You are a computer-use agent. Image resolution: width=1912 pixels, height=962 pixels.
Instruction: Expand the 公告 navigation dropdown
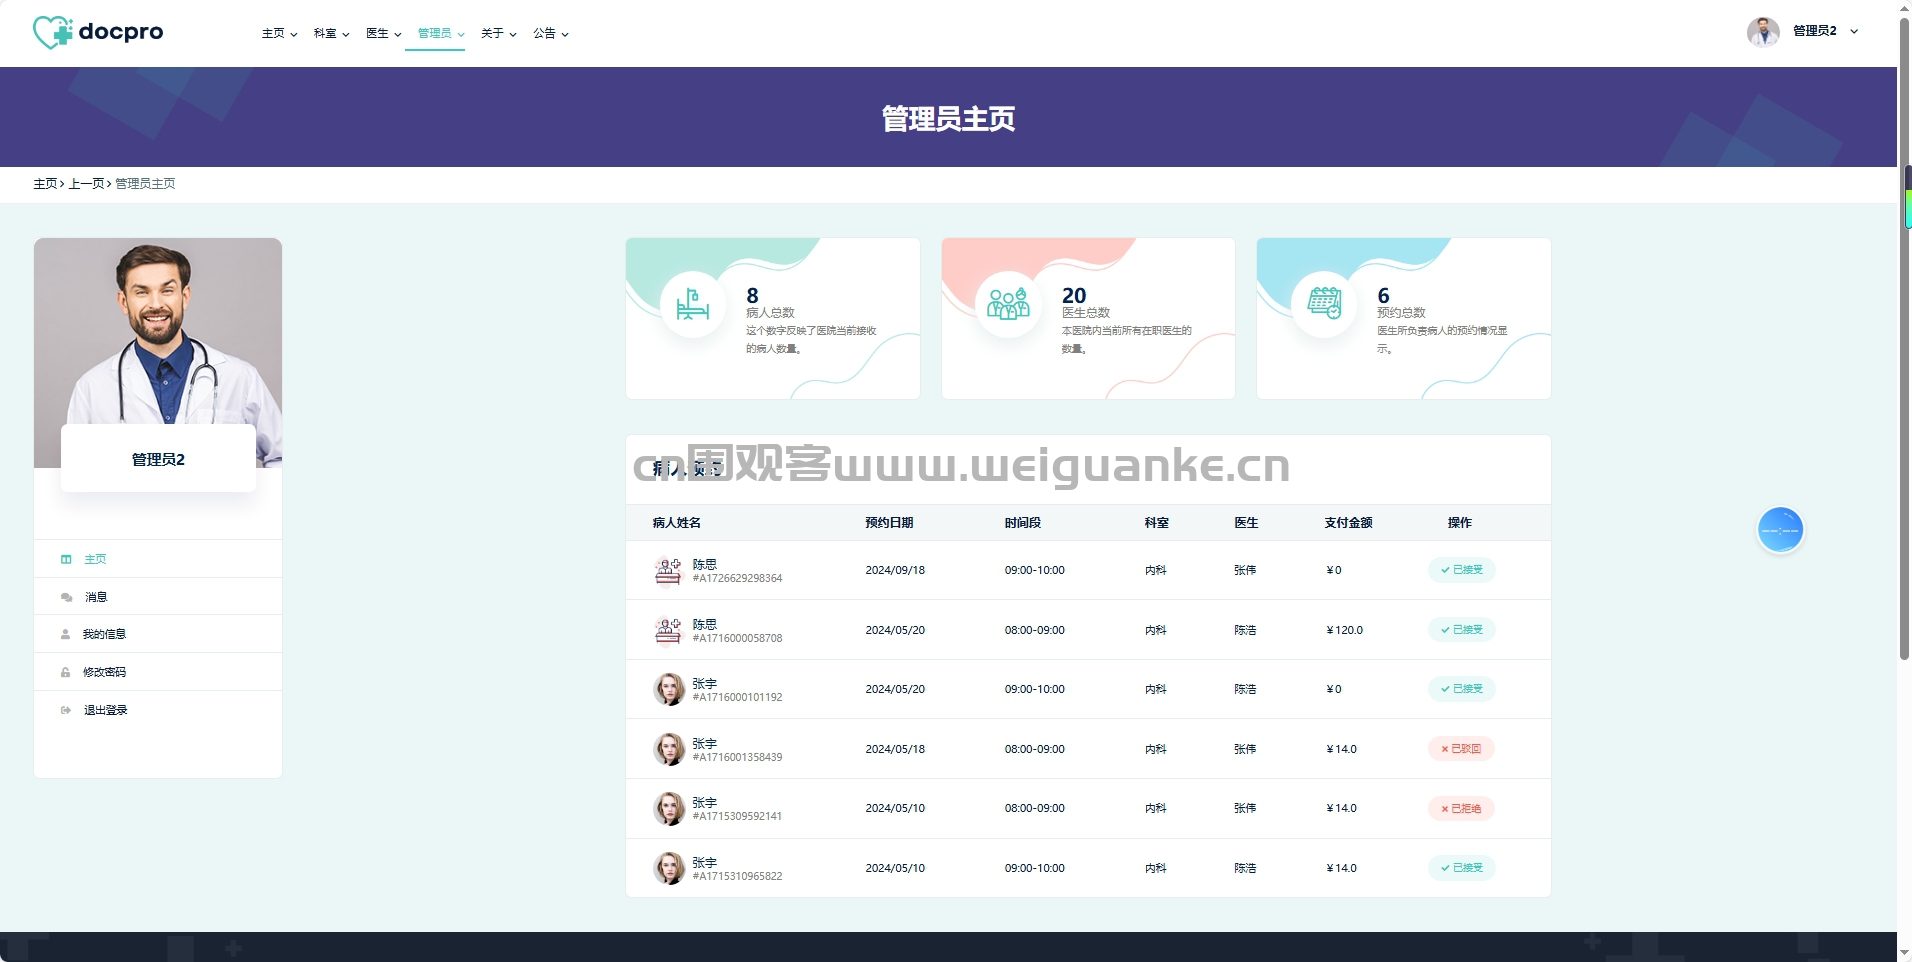[x=551, y=33]
